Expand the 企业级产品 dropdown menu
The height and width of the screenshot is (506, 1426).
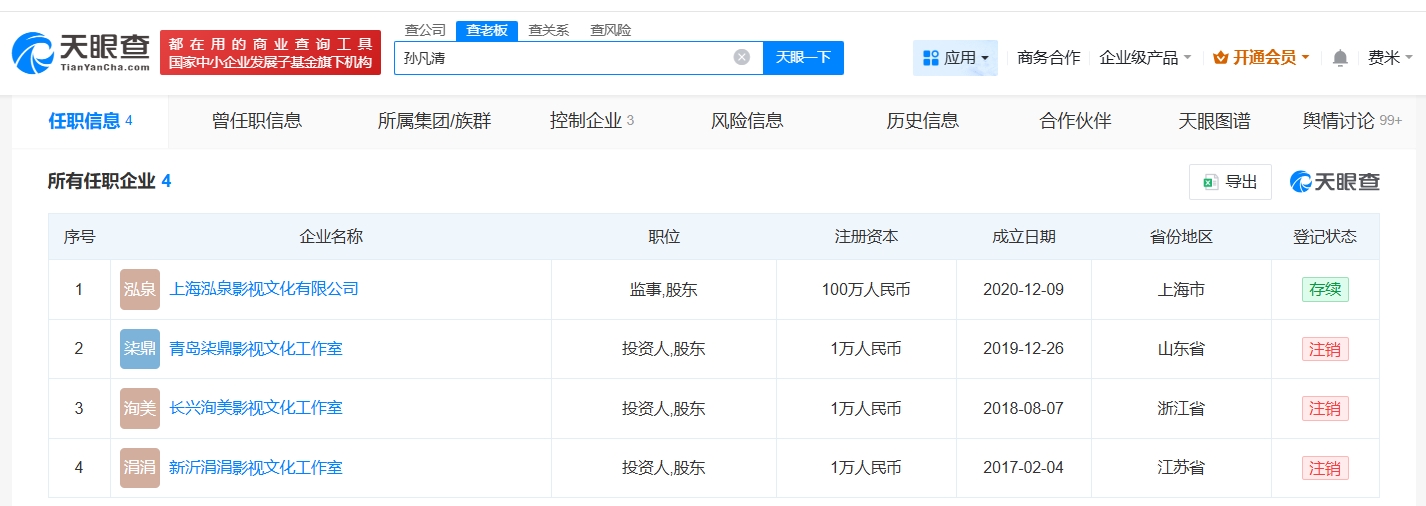pos(1145,58)
